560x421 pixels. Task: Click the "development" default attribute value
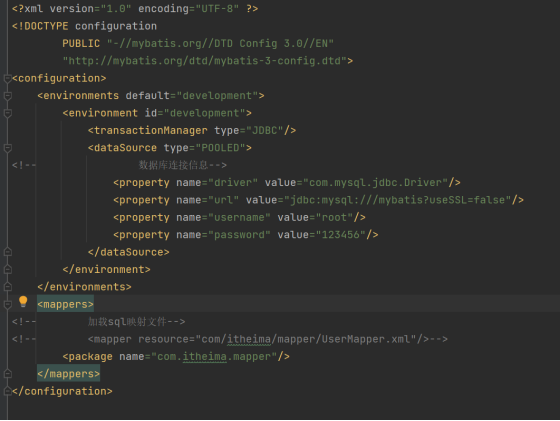pos(217,96)
